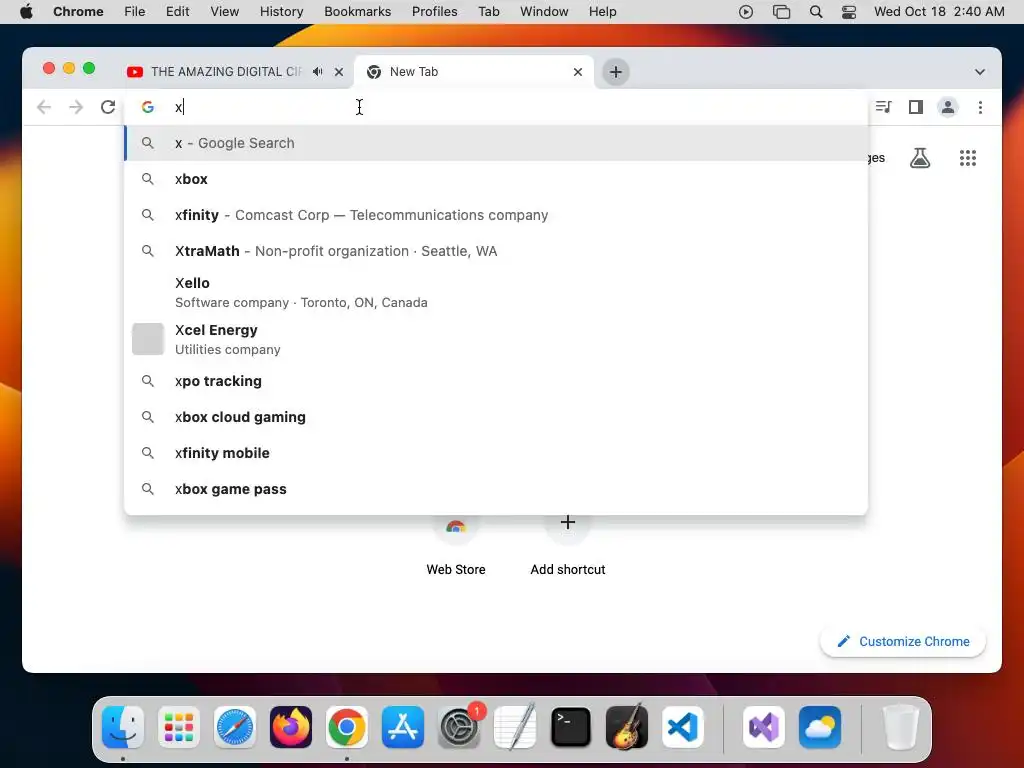This screenshot has height=768, width=1024.
Task: Choose the 'xbox cloud gaming' suggestion
Action: [496, 417]
